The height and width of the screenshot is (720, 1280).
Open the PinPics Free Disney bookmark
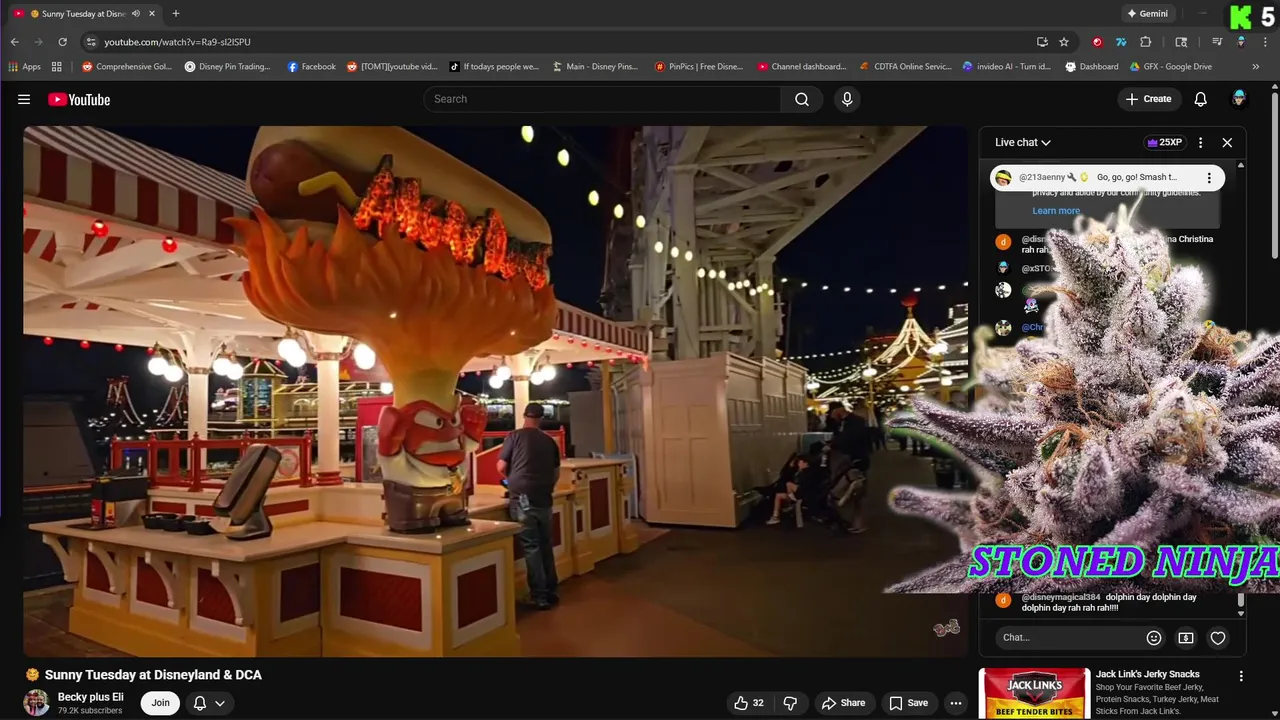(x=699, y=67)
